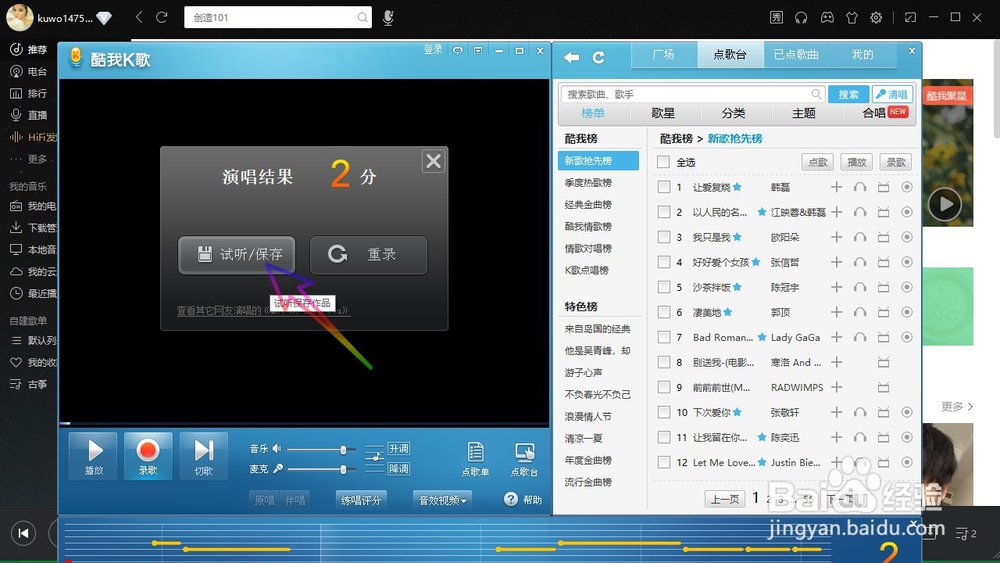The width and height of the screenshot is (1000, 563).
Task: Click the 播放 play button in K歌 window
Action: (x=93, y=456)
